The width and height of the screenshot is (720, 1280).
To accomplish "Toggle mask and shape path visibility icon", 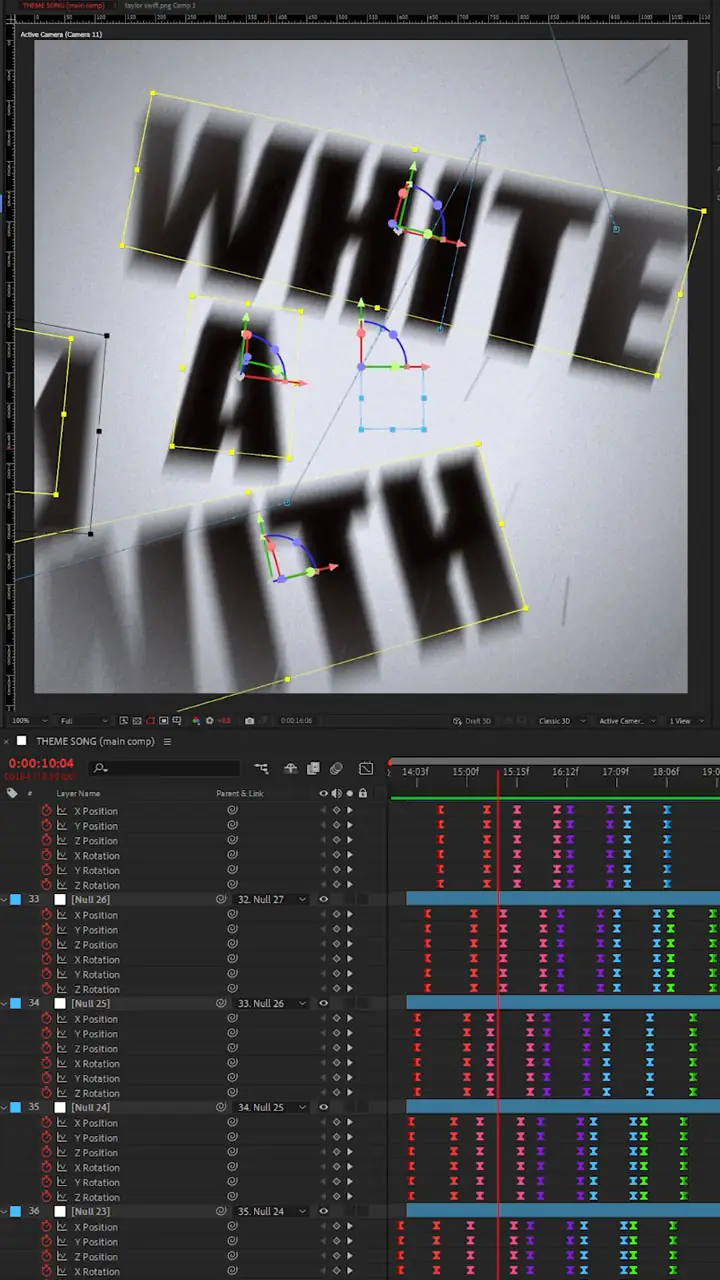I will [x=150, y=721].
